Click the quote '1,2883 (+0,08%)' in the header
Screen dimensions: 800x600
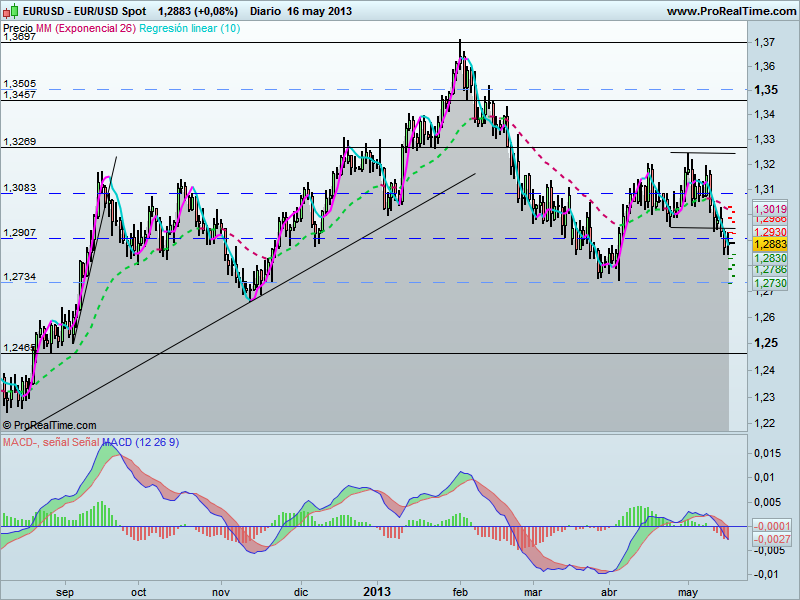pos(197,11)
